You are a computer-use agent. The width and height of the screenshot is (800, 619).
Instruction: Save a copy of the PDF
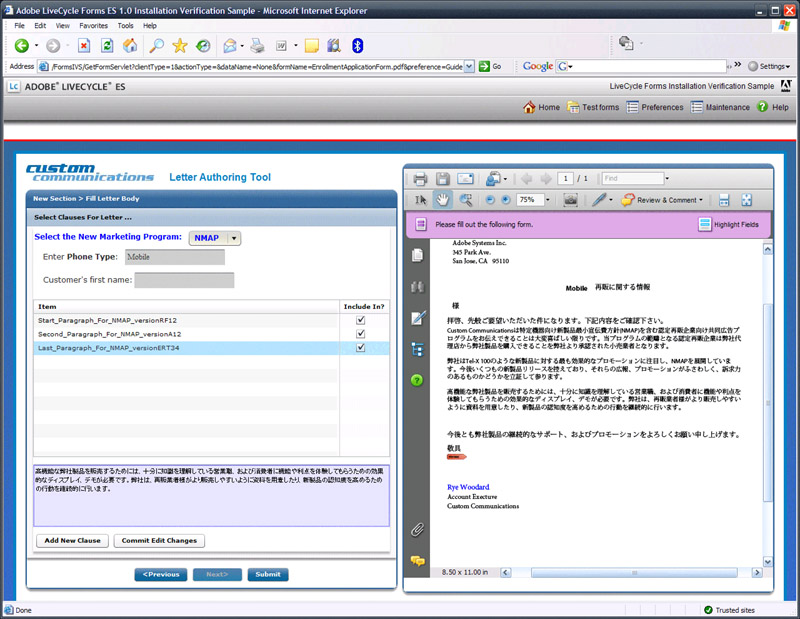coord(443,179)
